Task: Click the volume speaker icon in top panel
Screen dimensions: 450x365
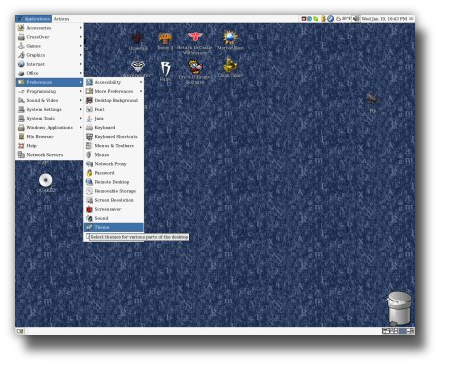Action: pos(356,19)
